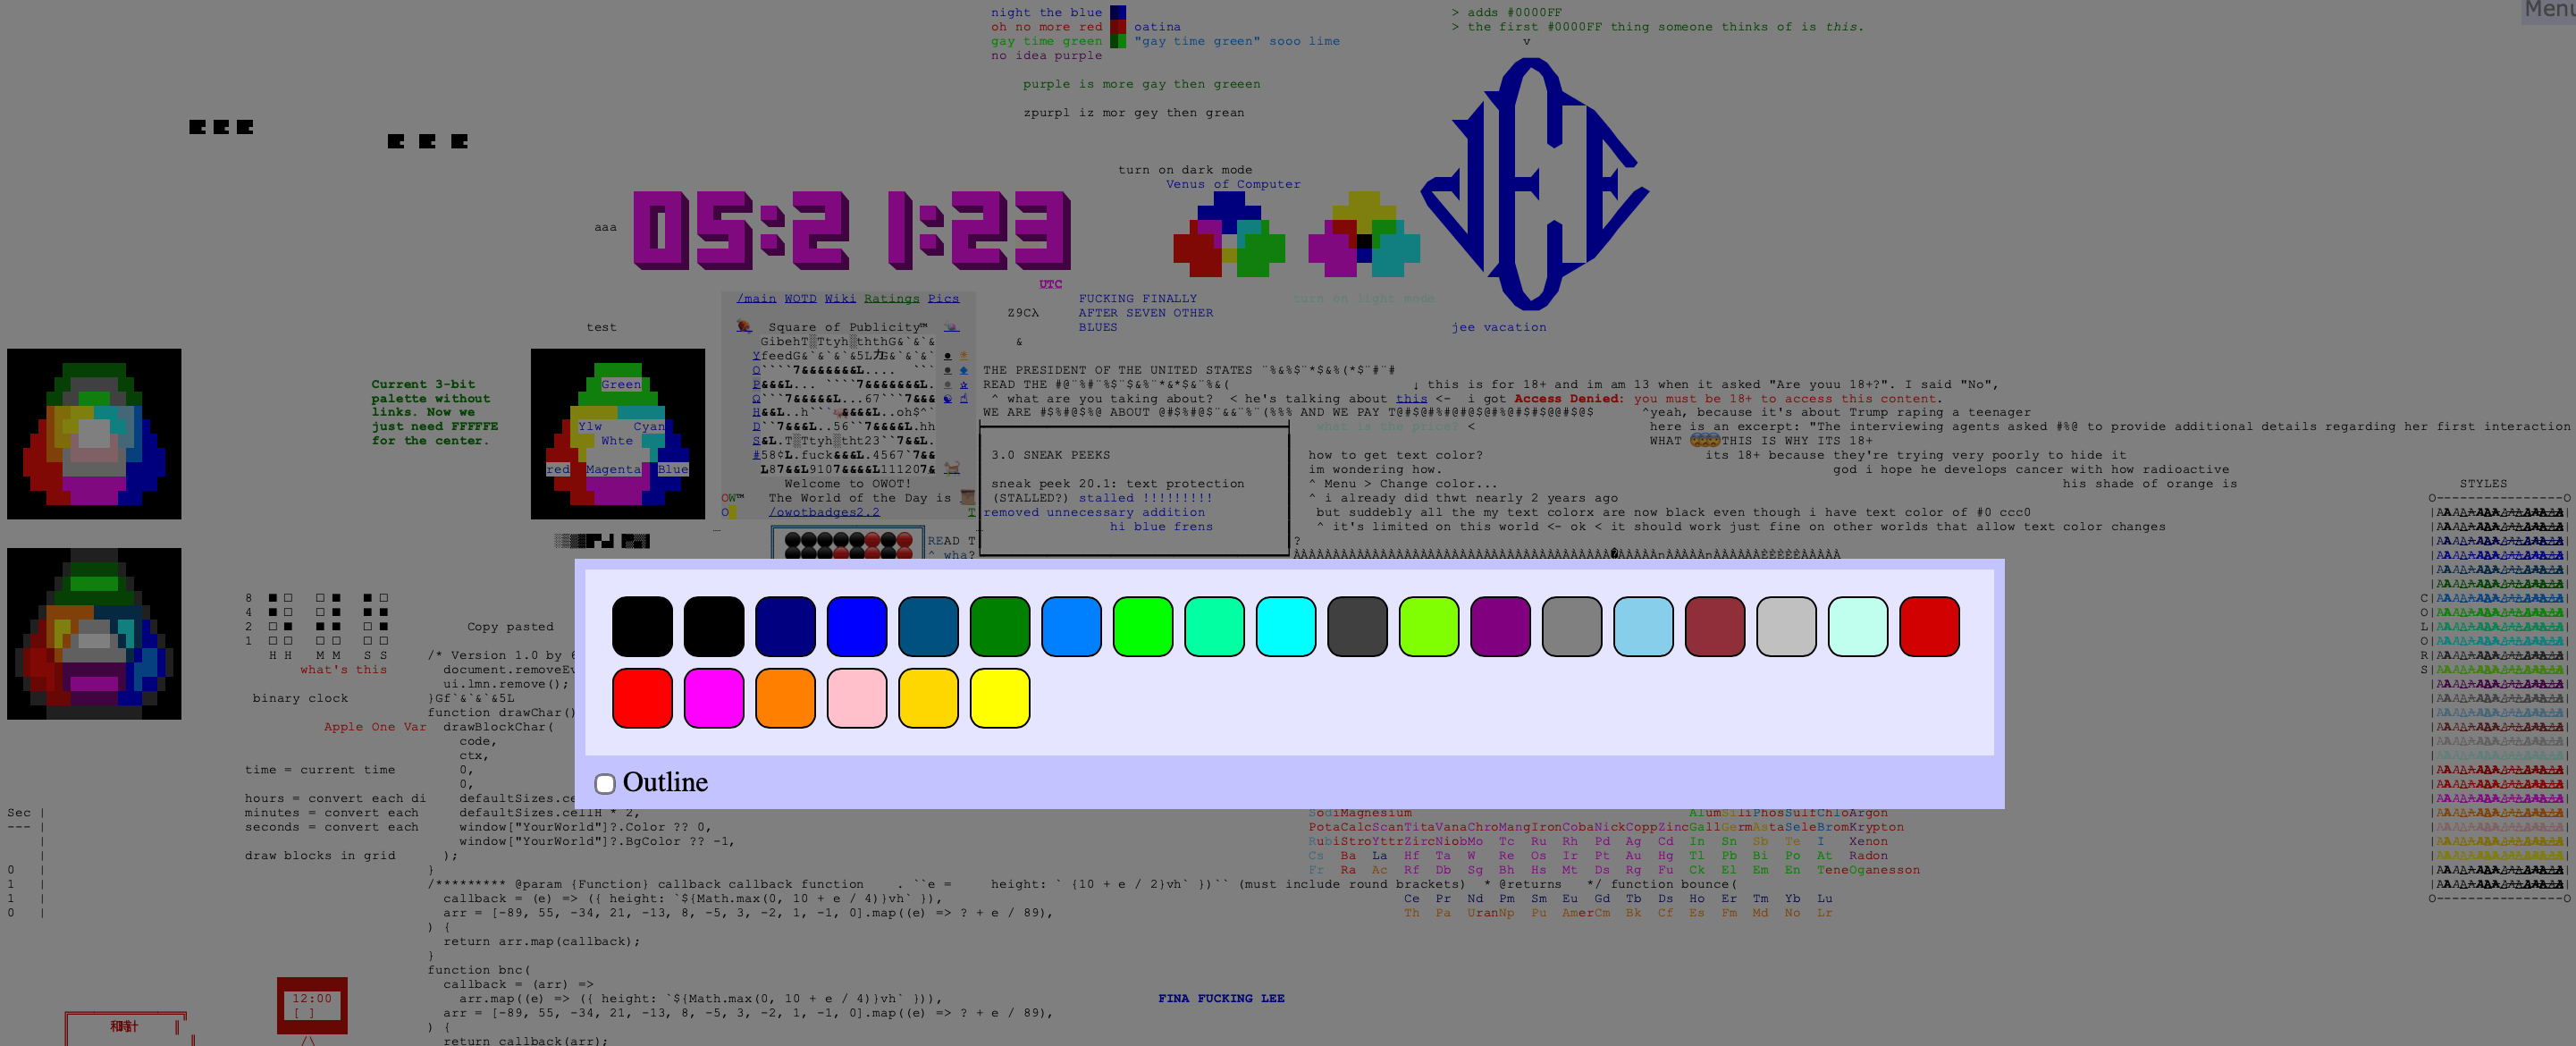
Task: Choose the purple color swatch
Action: coord(1500,627)
